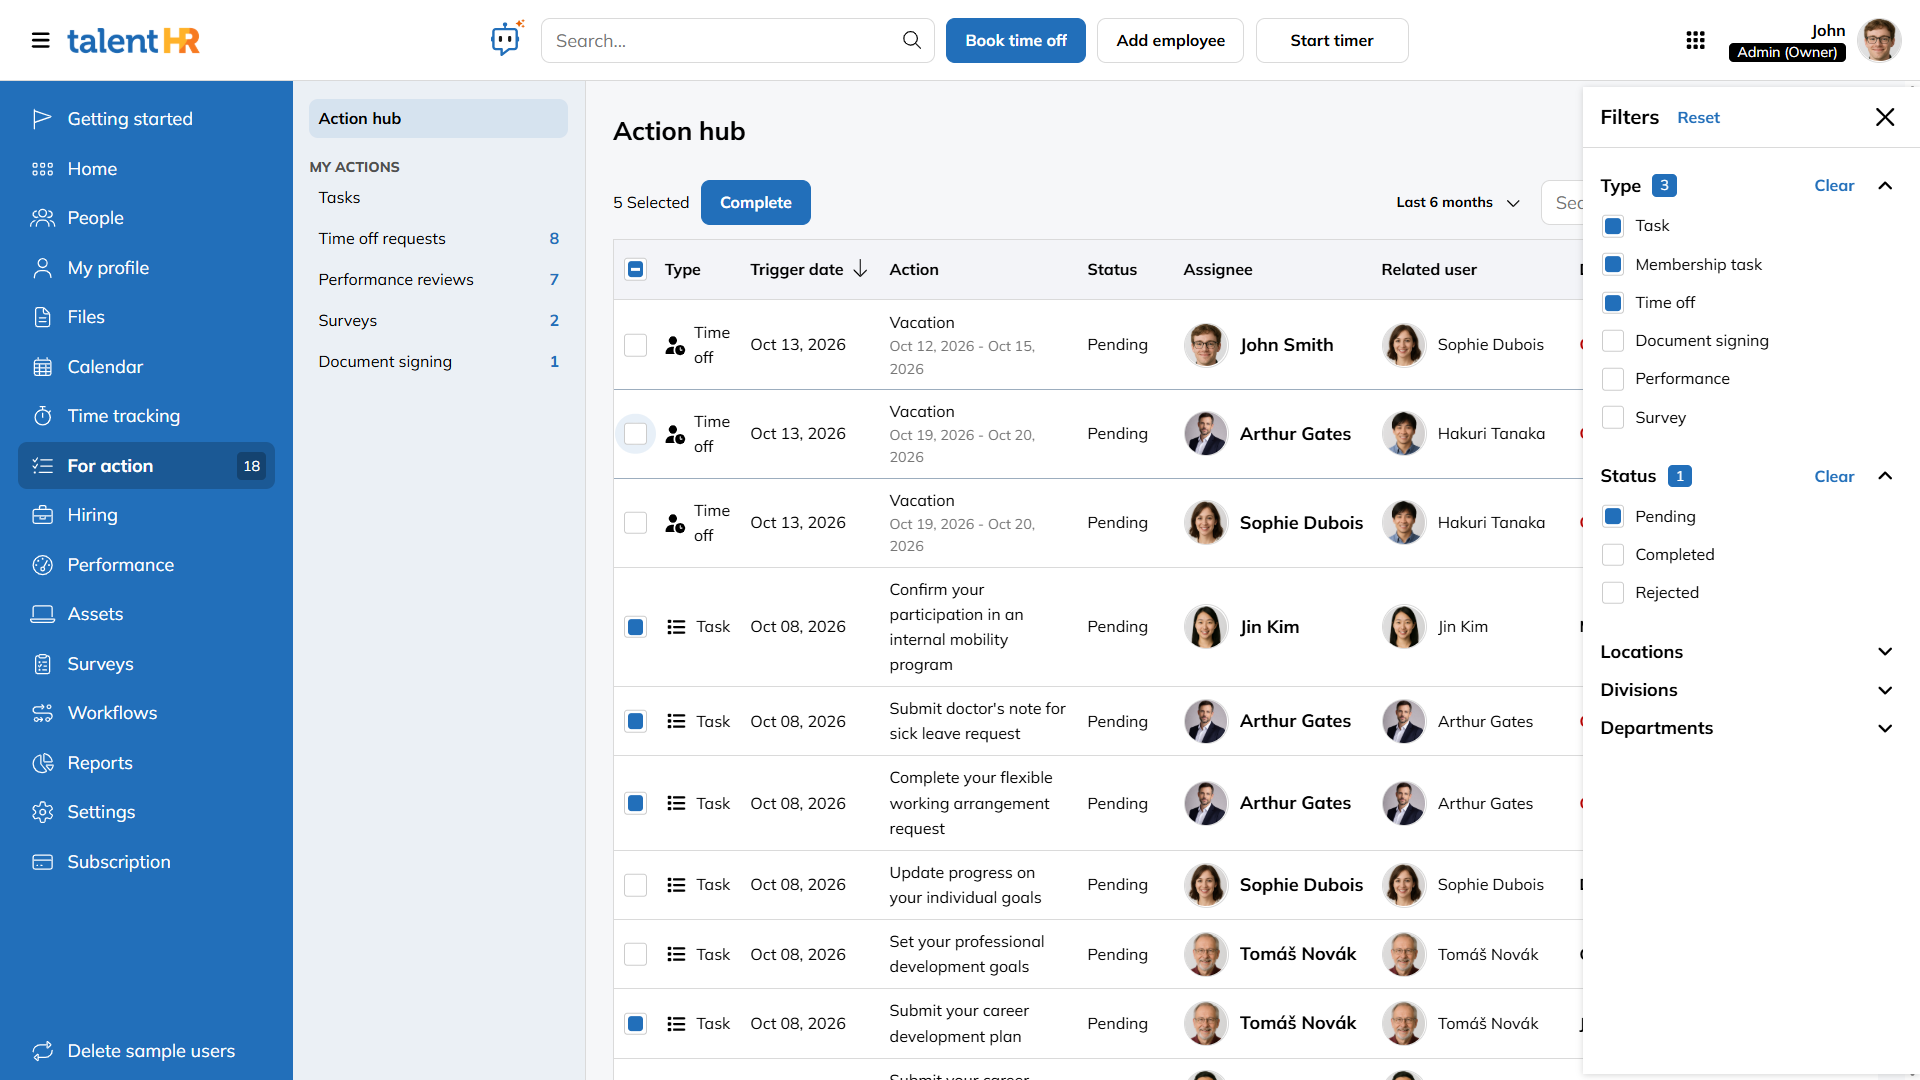Click the search magnifier icon
Viewport: 1920px width, 1080px height.
pyautogui.click(x=912, y=40)
